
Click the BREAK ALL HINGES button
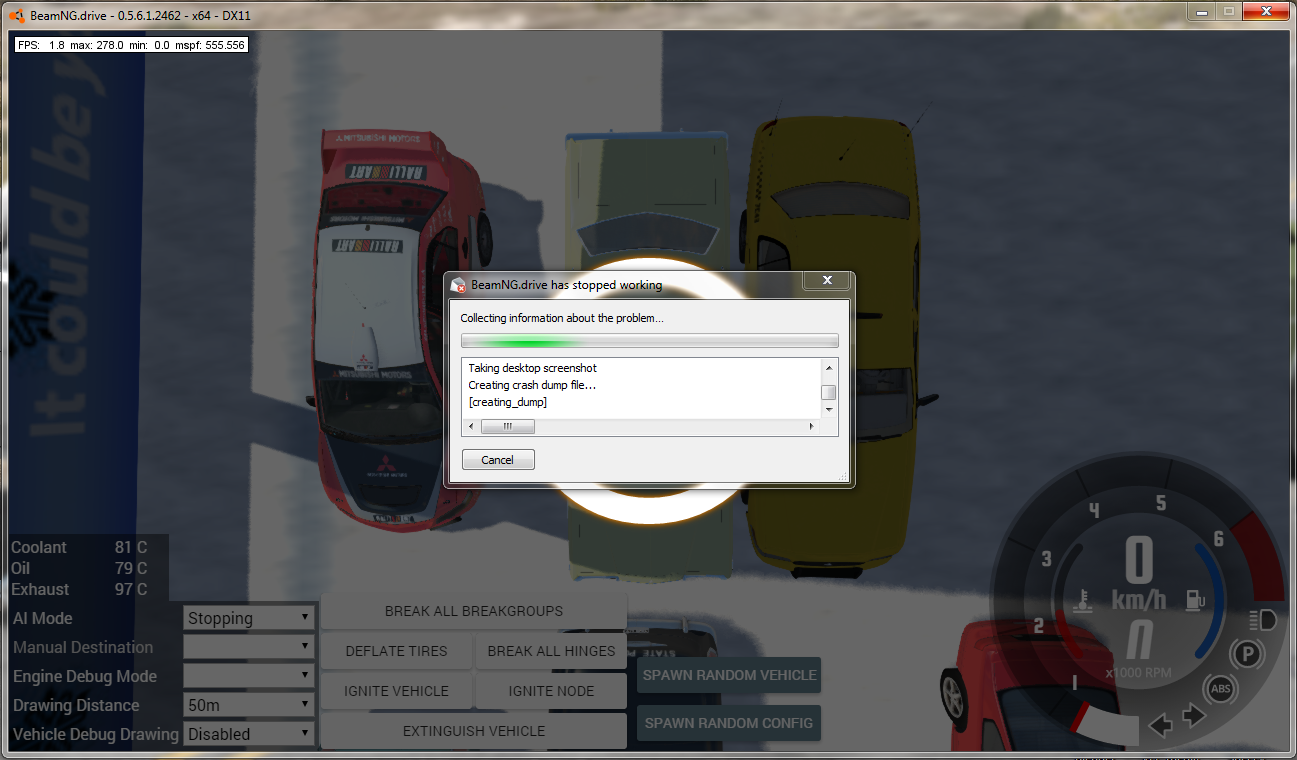[552, 651]
